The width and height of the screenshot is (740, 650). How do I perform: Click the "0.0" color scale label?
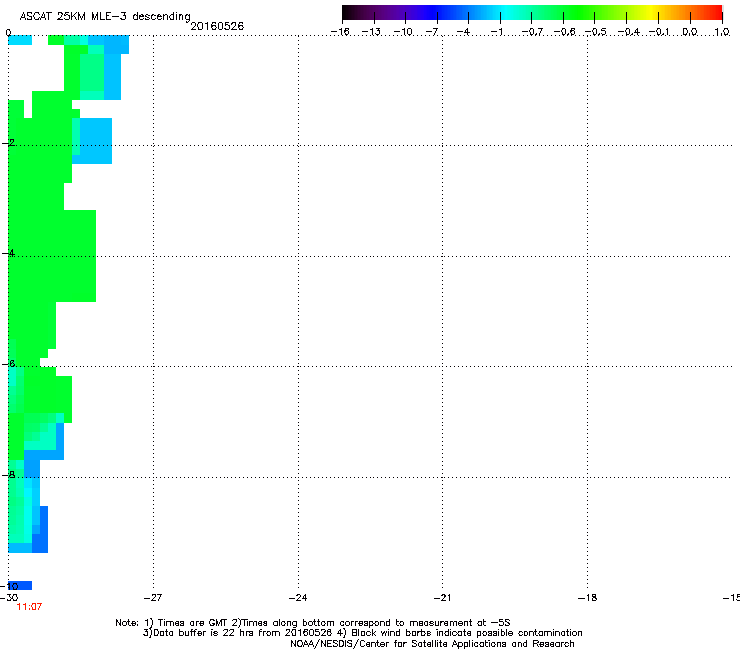(690, 32)
